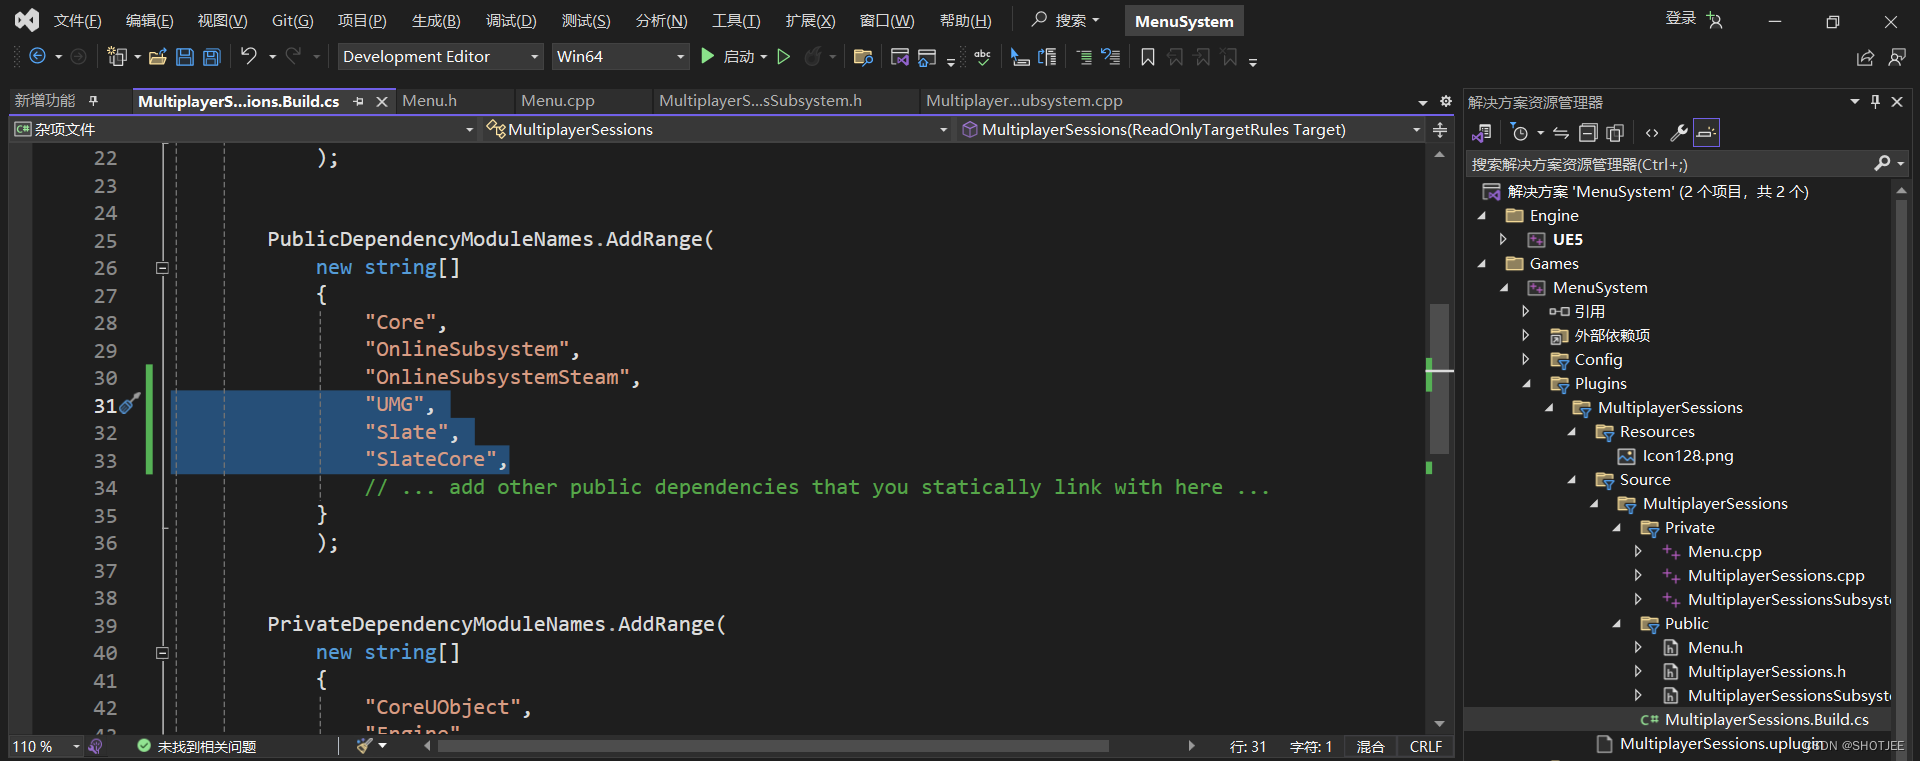
Task: Click the Comment Out Selected Lines icon
Action: (x=1084, y=57)
